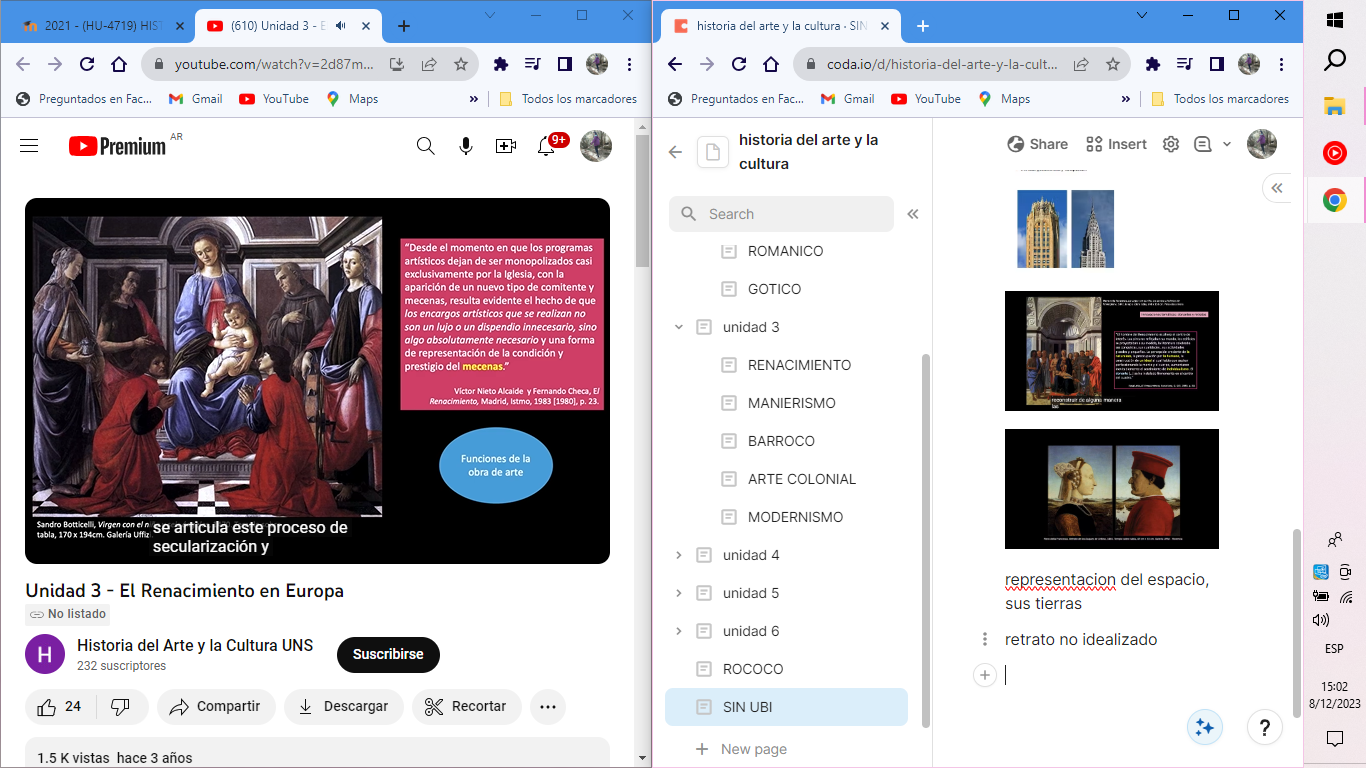
Task: Open Coda Insert menu
Action: click(1116, 144)
